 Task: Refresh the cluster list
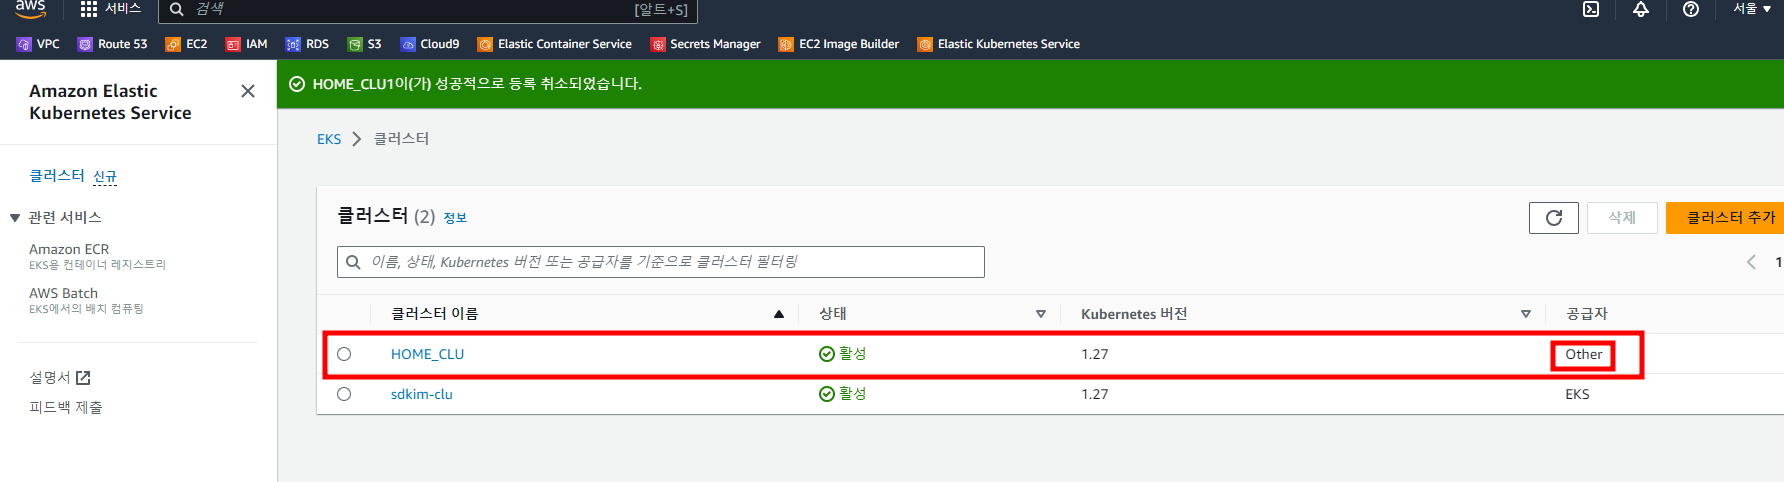pyautogui.click(x=1554, y=218)
